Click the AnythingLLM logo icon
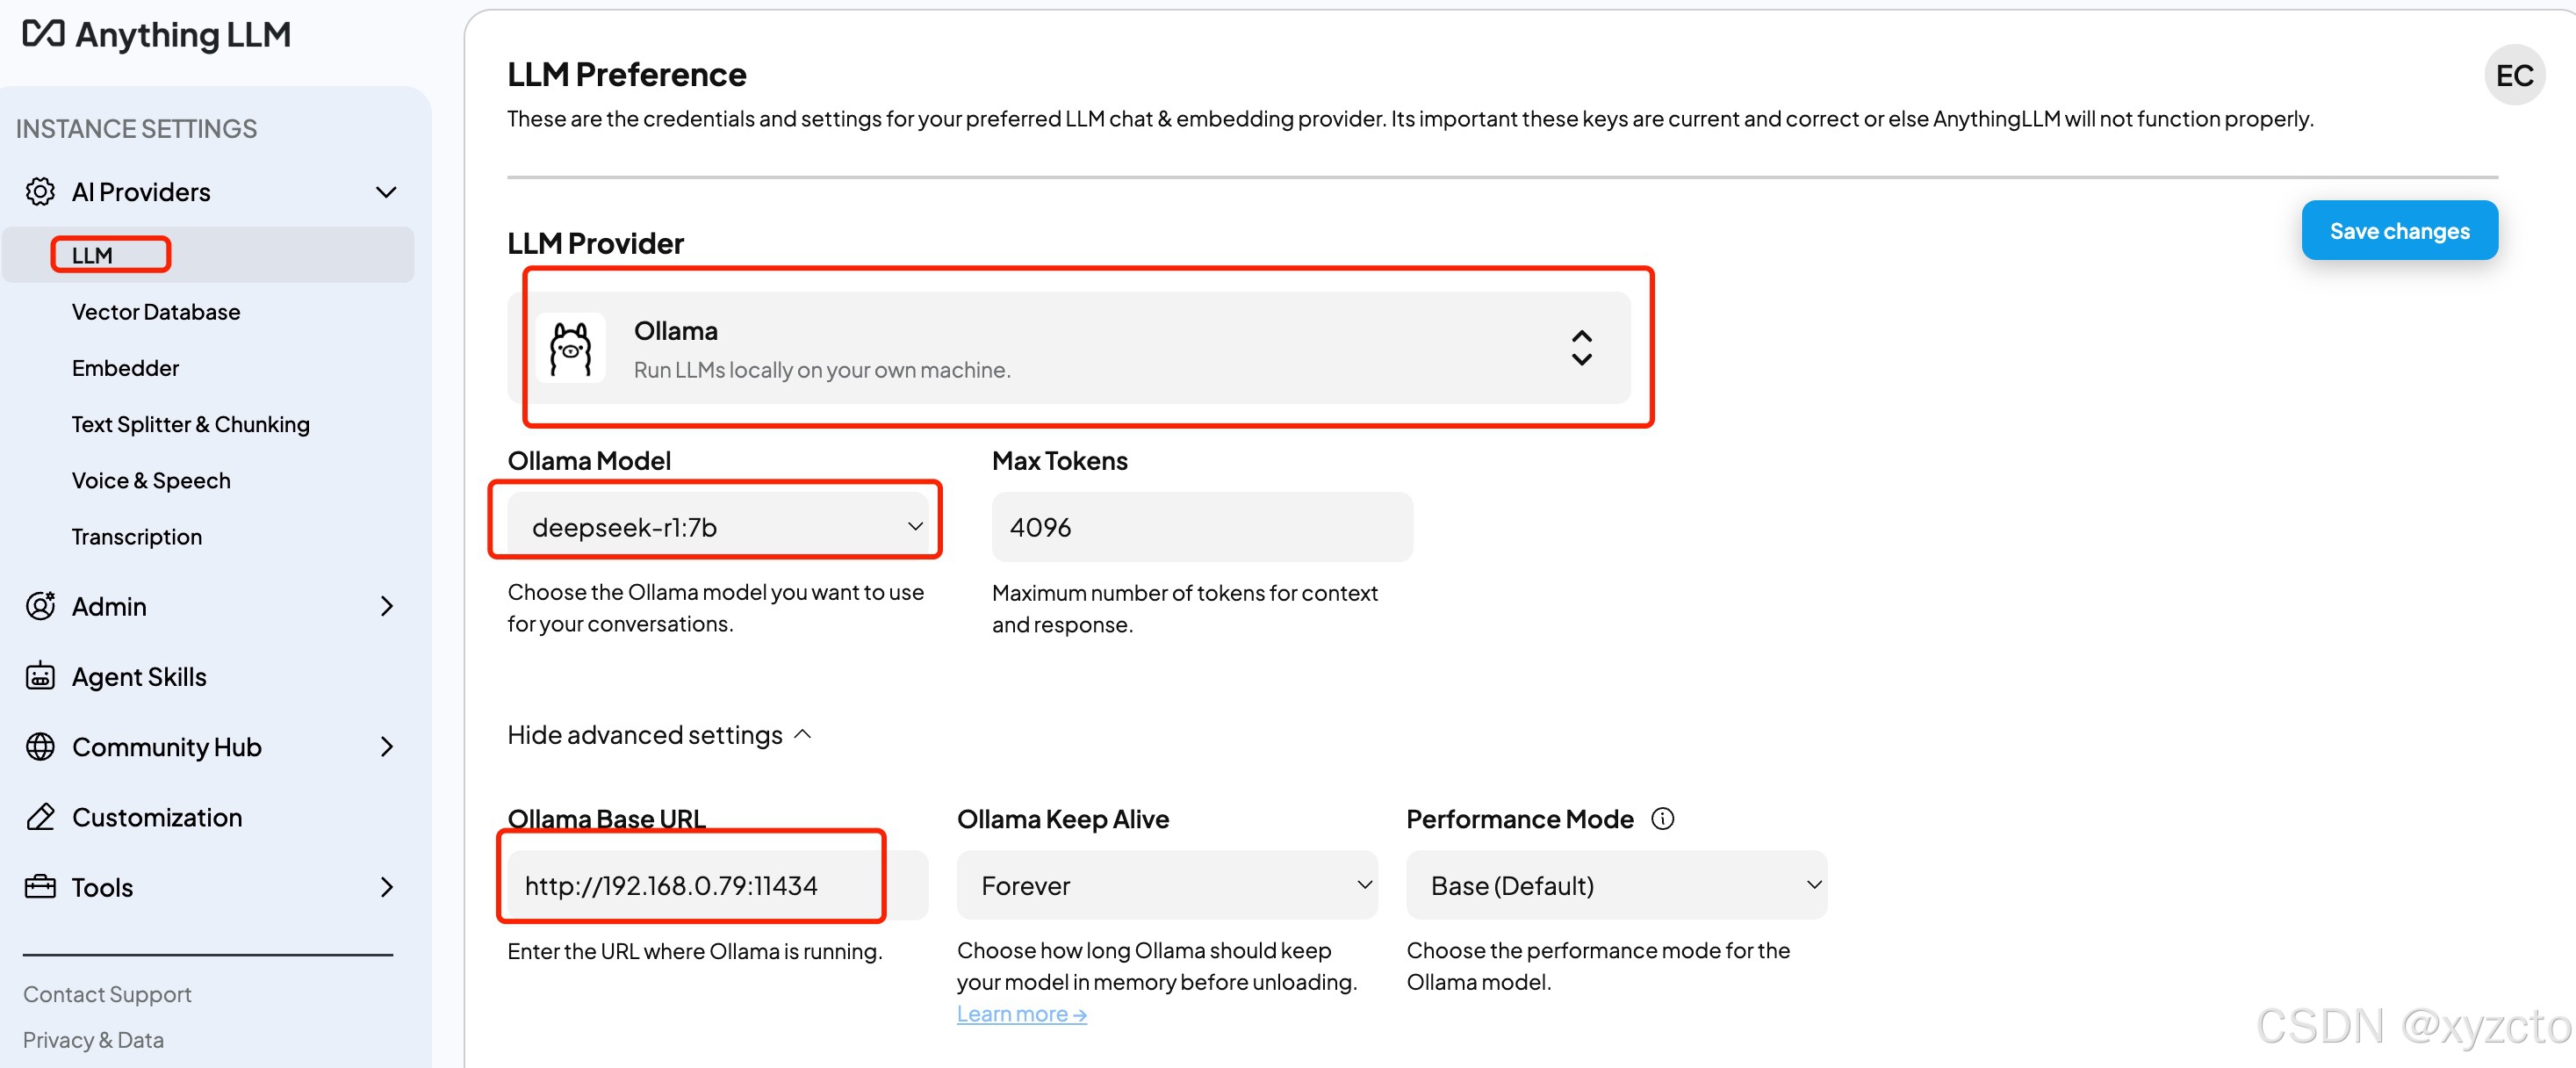Viewport: 2576px width, 1068px height. pyautogui.click(x=44, y=34)
